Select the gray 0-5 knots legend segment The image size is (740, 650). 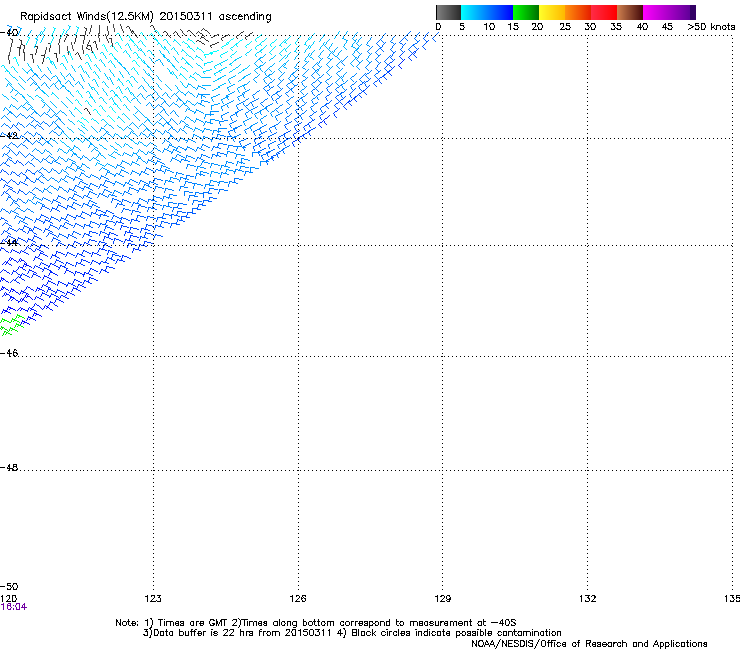pyautogui.click(x=448, y=12)
